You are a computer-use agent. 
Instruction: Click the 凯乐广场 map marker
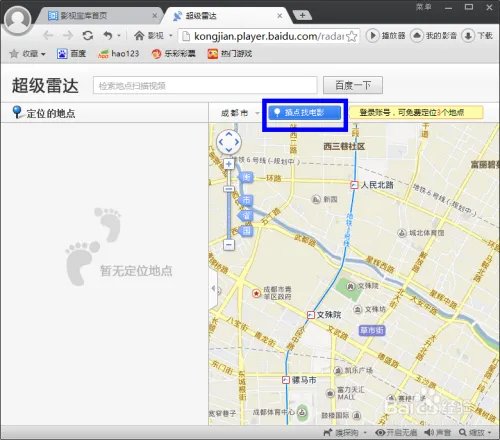pos(338,370)
